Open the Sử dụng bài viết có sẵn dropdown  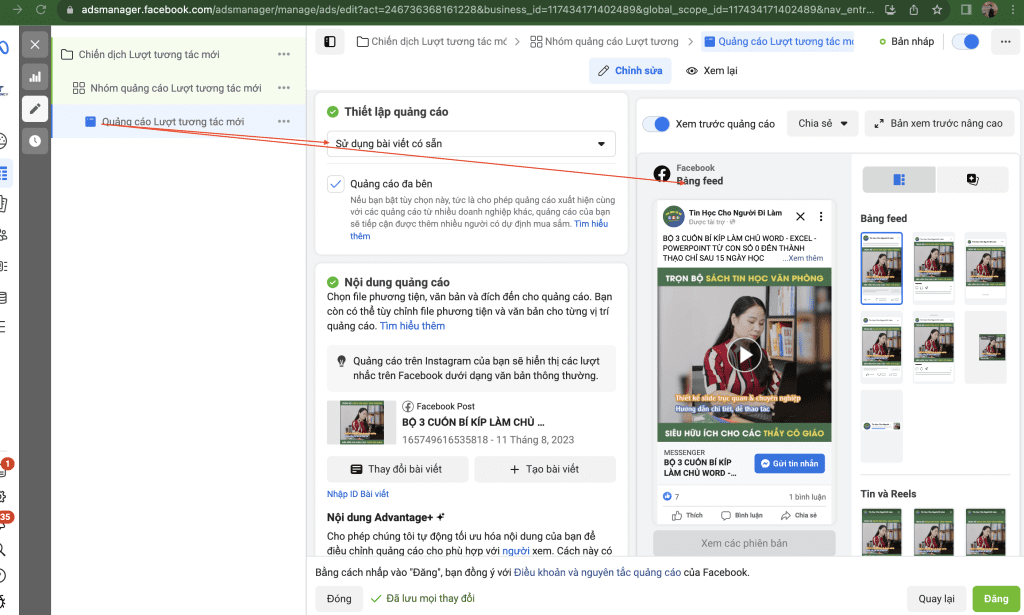(471, 144)
